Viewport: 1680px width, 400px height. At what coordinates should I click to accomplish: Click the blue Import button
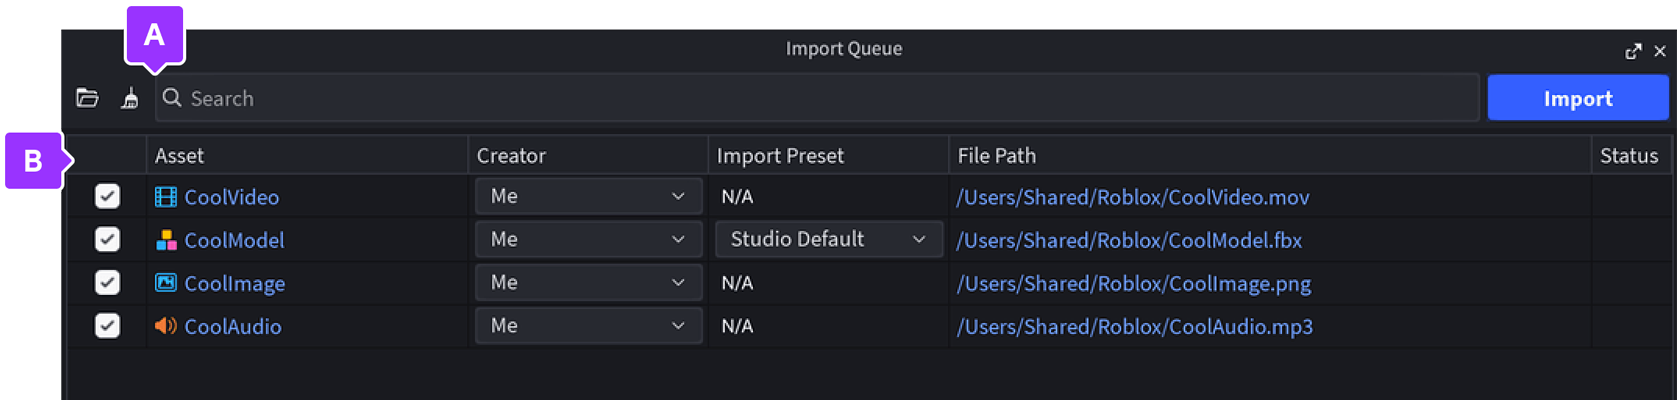1578,98
